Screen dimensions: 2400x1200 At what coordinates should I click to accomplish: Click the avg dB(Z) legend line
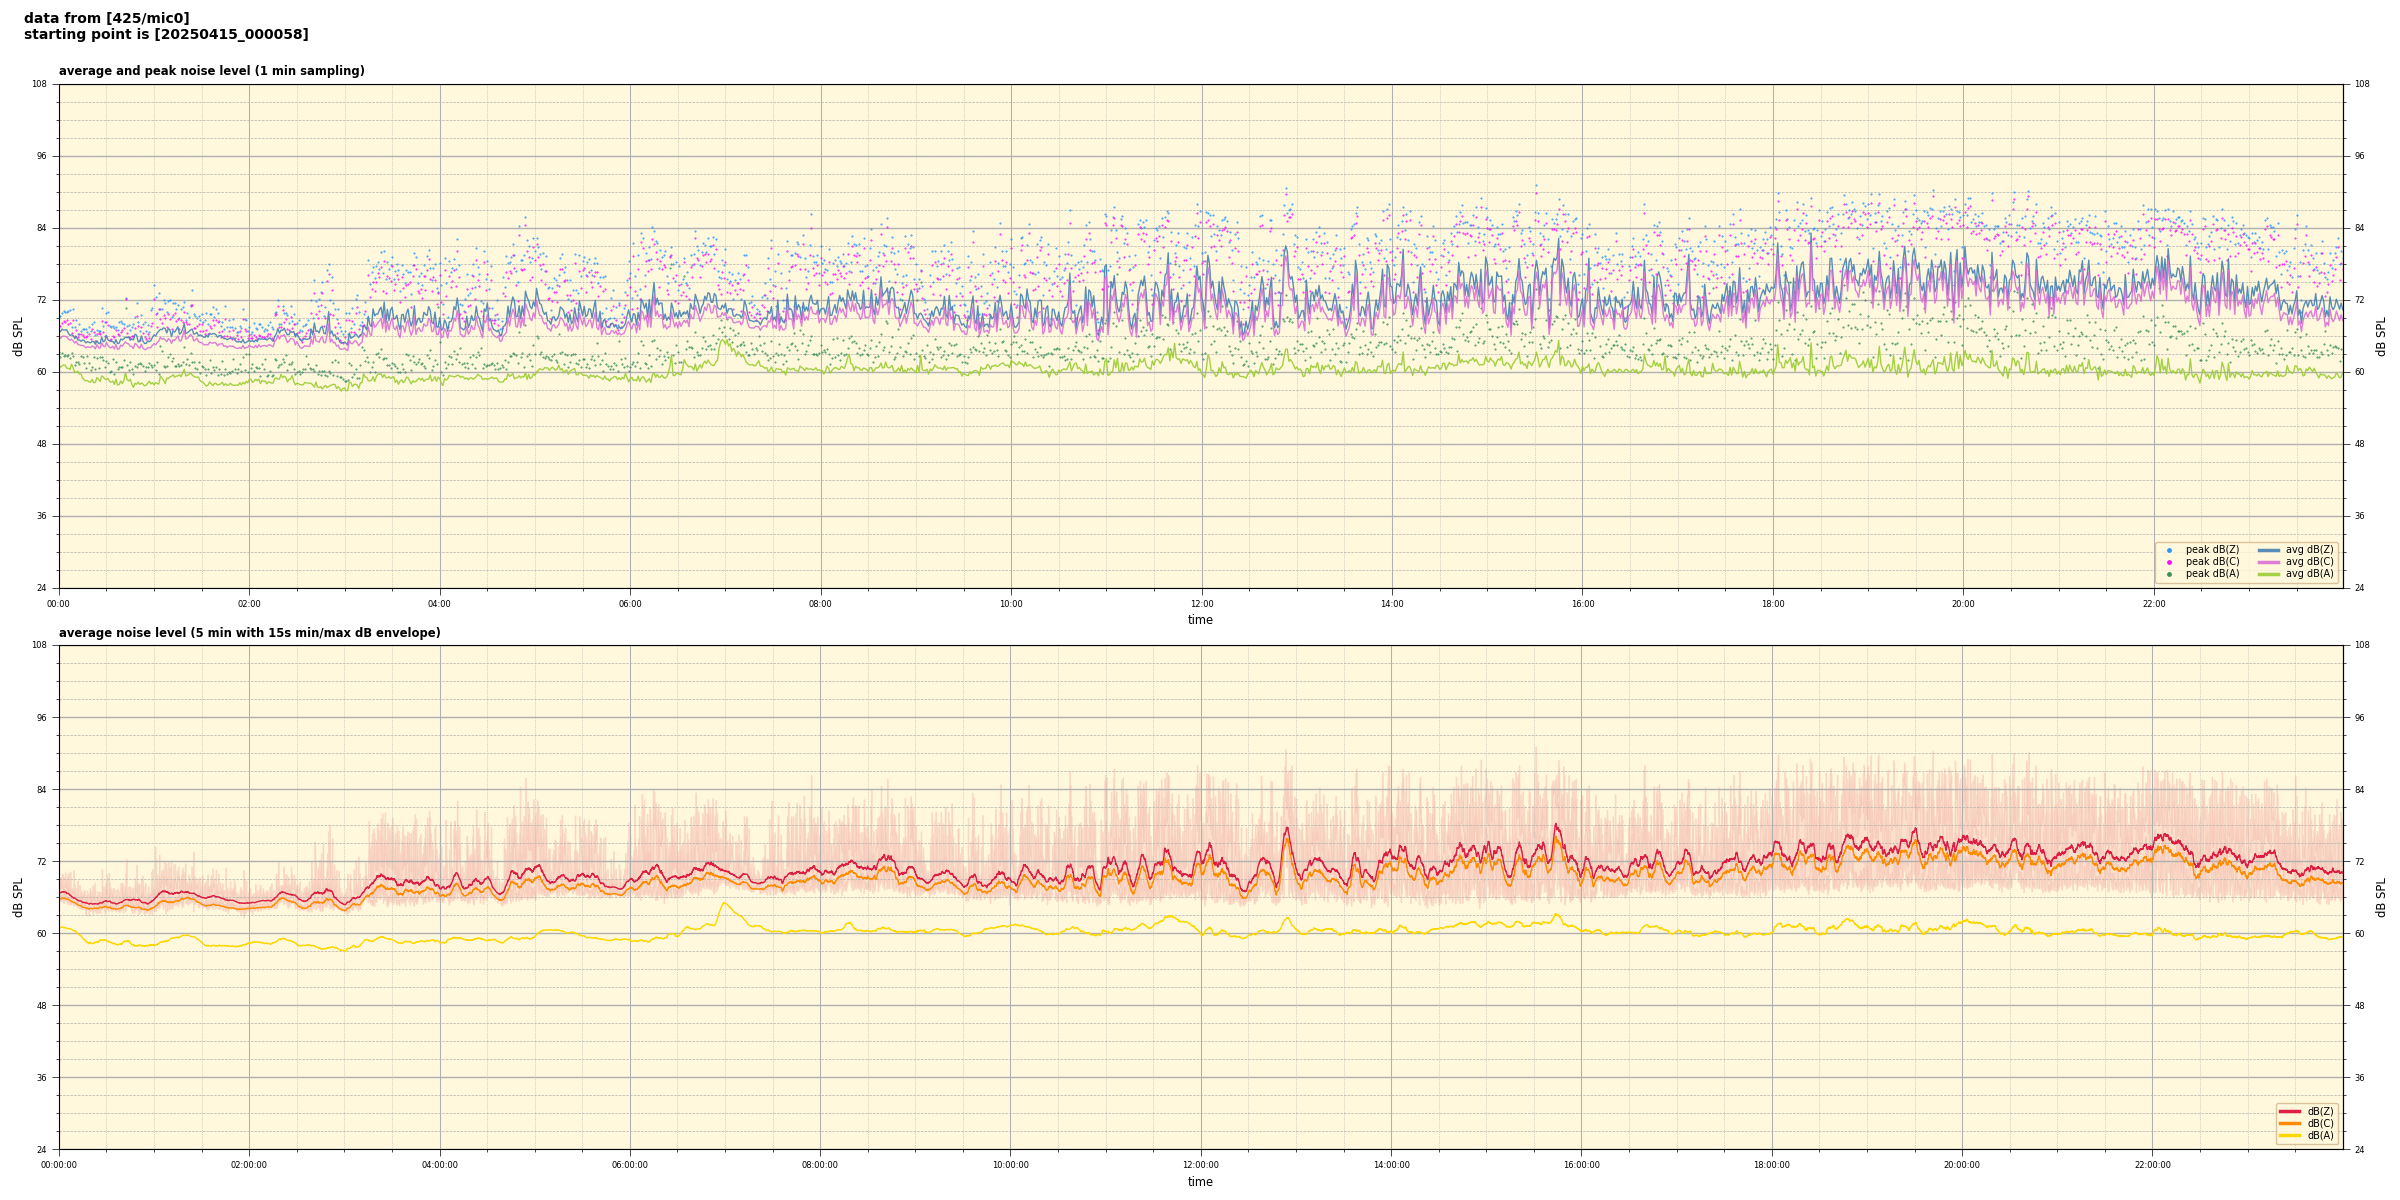pyautogui.click(x=2269, y=550)
